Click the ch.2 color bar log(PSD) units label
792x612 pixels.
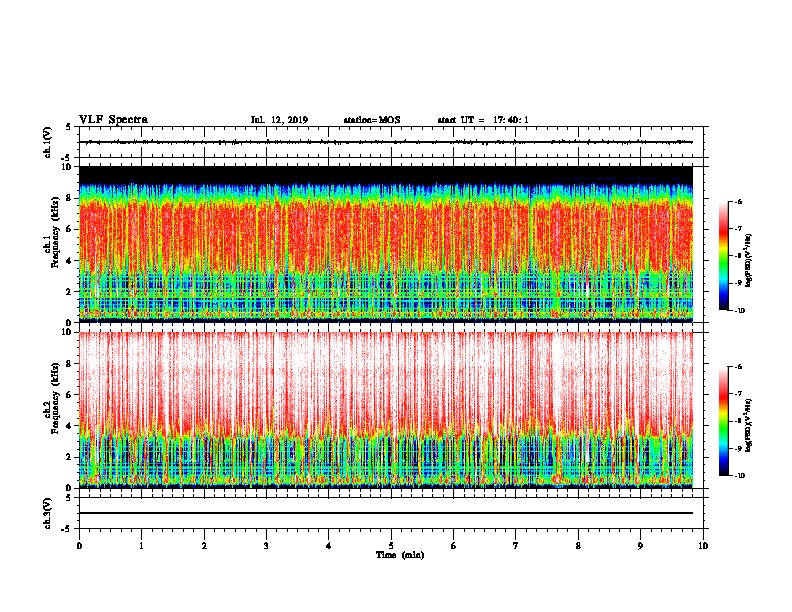pyautogui.click(x=749, y=426)
